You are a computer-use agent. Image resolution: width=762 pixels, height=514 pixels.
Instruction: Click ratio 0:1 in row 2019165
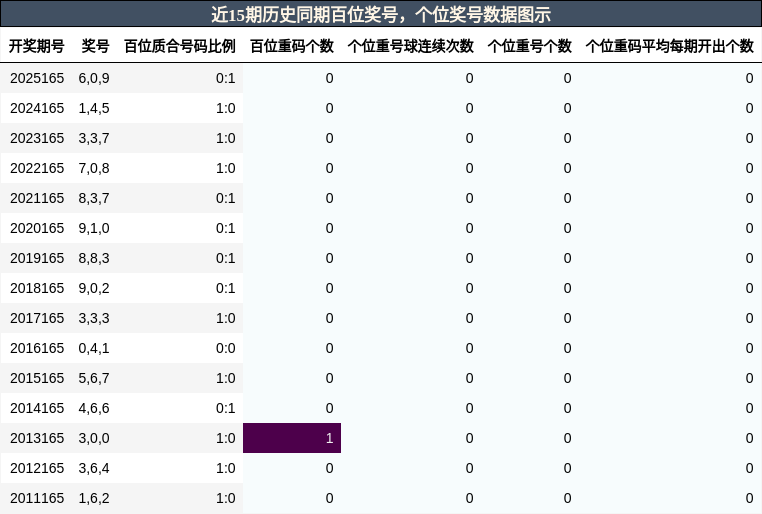(225, 258)
